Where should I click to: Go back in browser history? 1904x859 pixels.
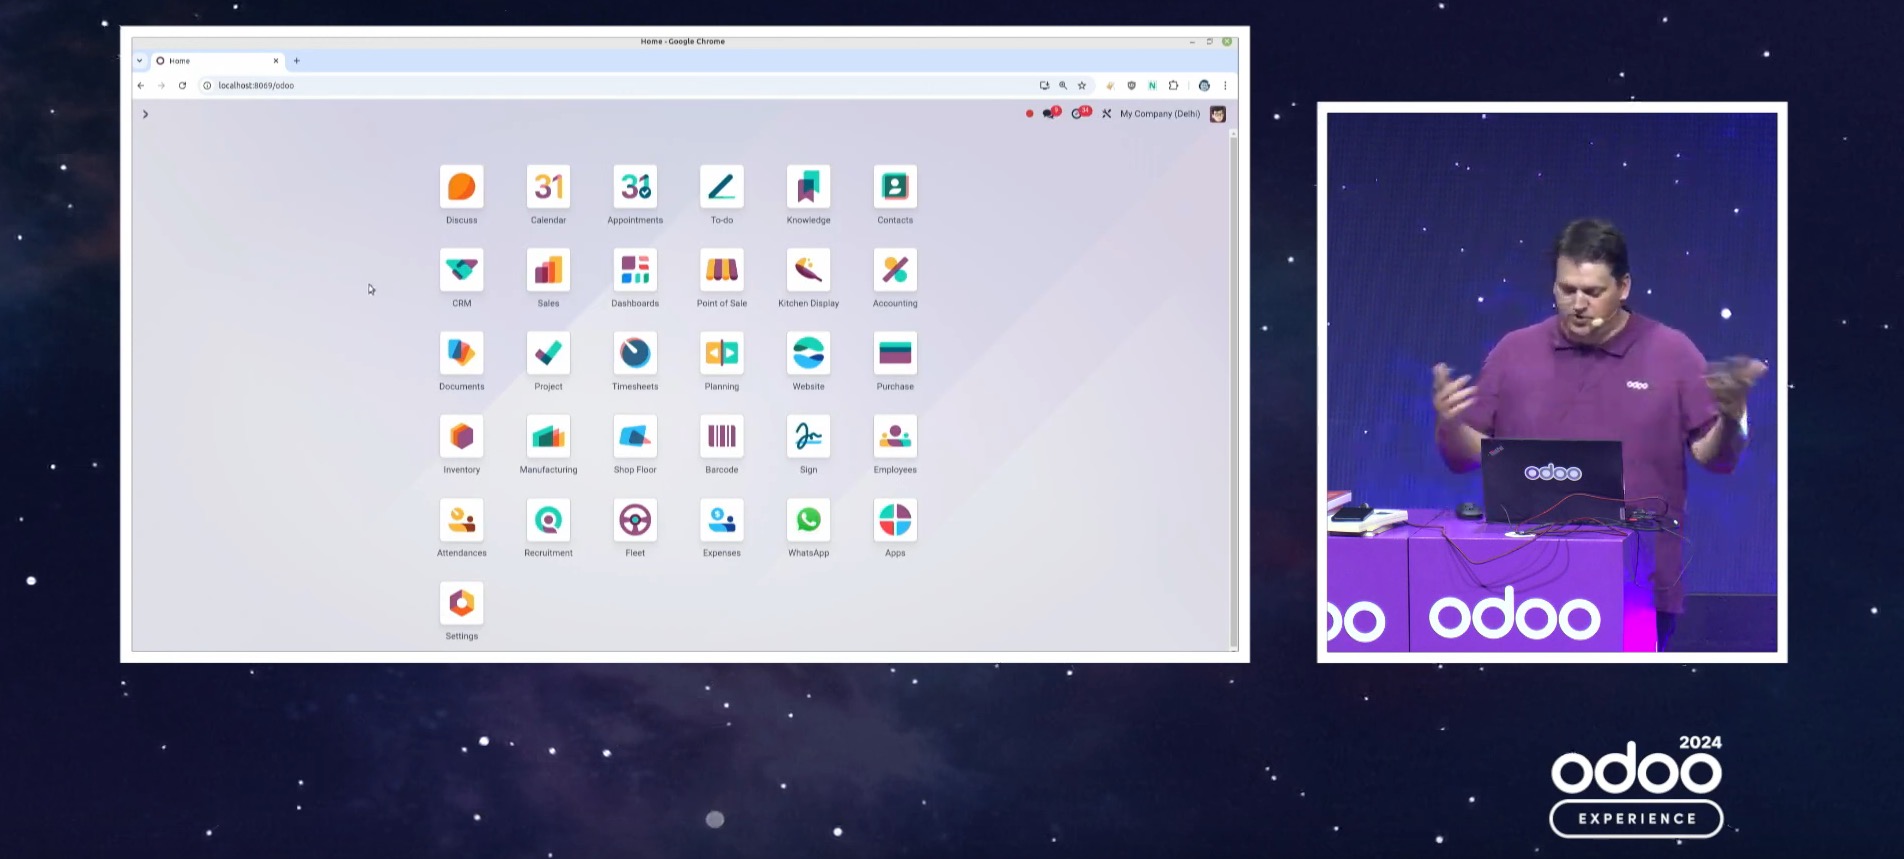pyautogui.click(x=141, y=86)
